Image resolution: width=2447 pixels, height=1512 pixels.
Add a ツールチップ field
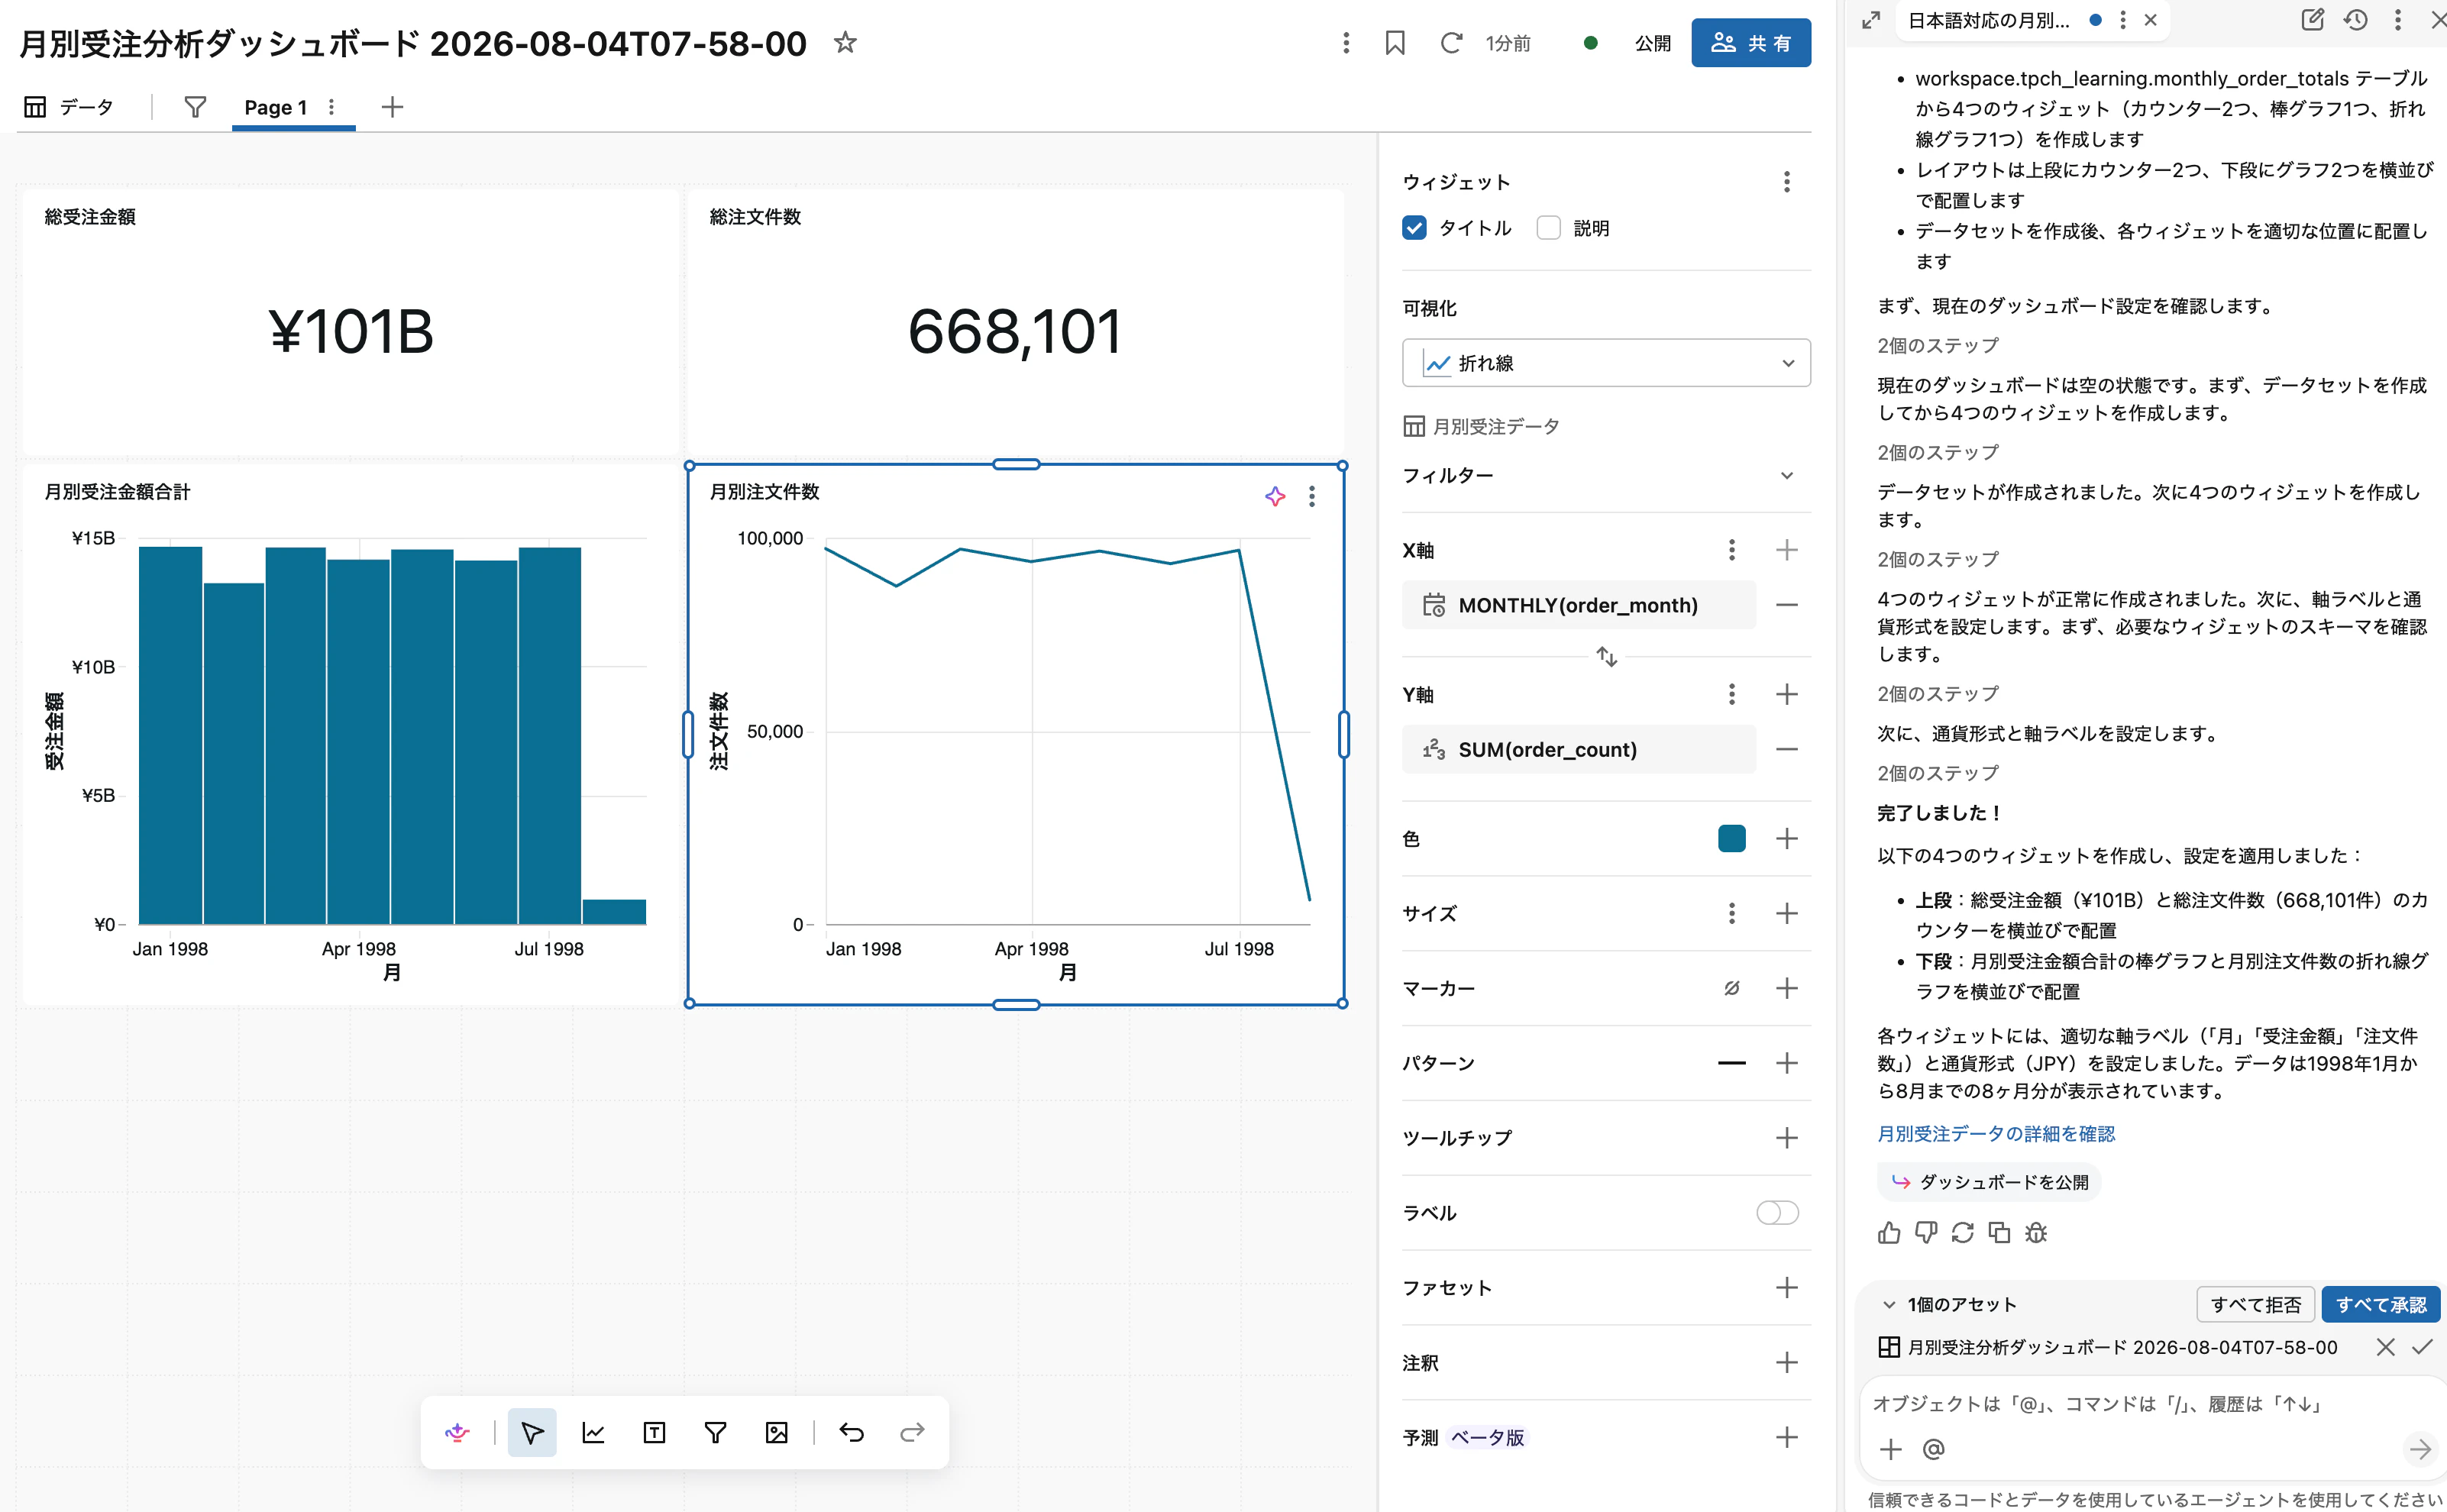click(x=1787, y=1138)
